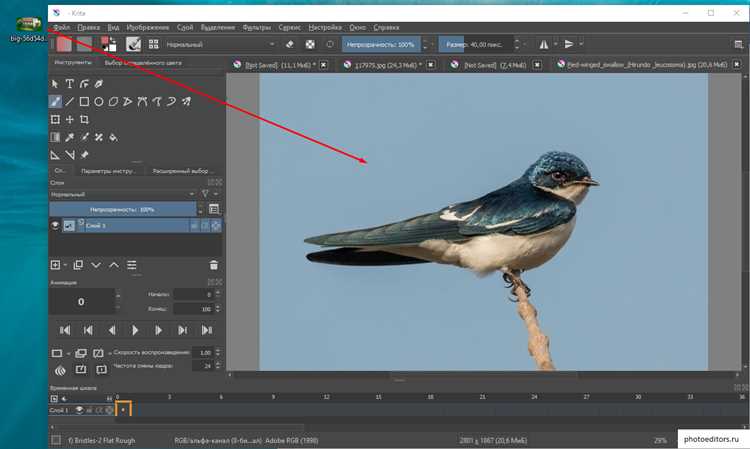Select the Ellipse tool
750x449 pixels.
tap(99, 101)
